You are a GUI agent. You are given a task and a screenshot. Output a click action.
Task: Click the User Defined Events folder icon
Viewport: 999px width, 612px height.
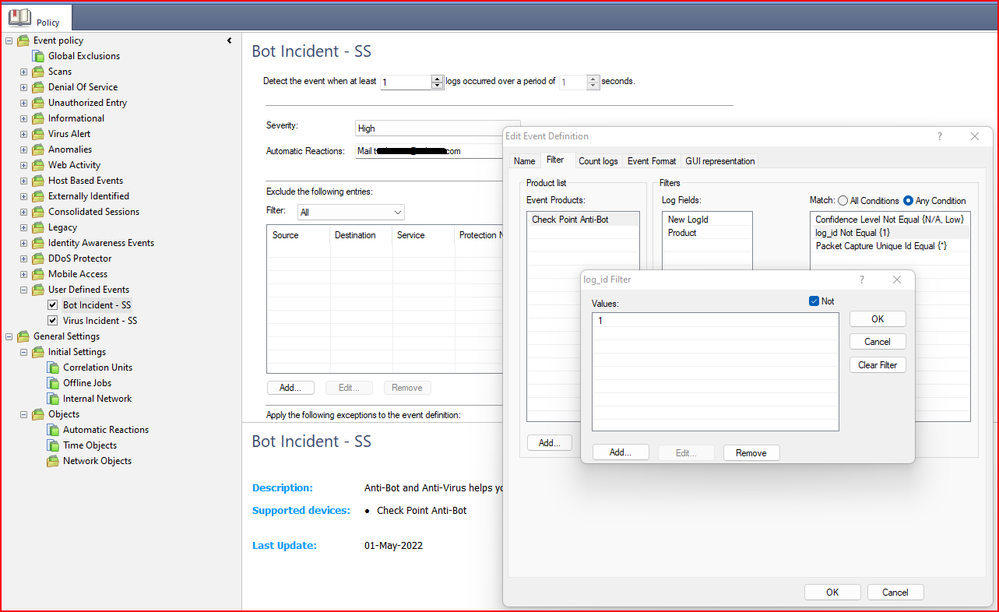[38, 290]
